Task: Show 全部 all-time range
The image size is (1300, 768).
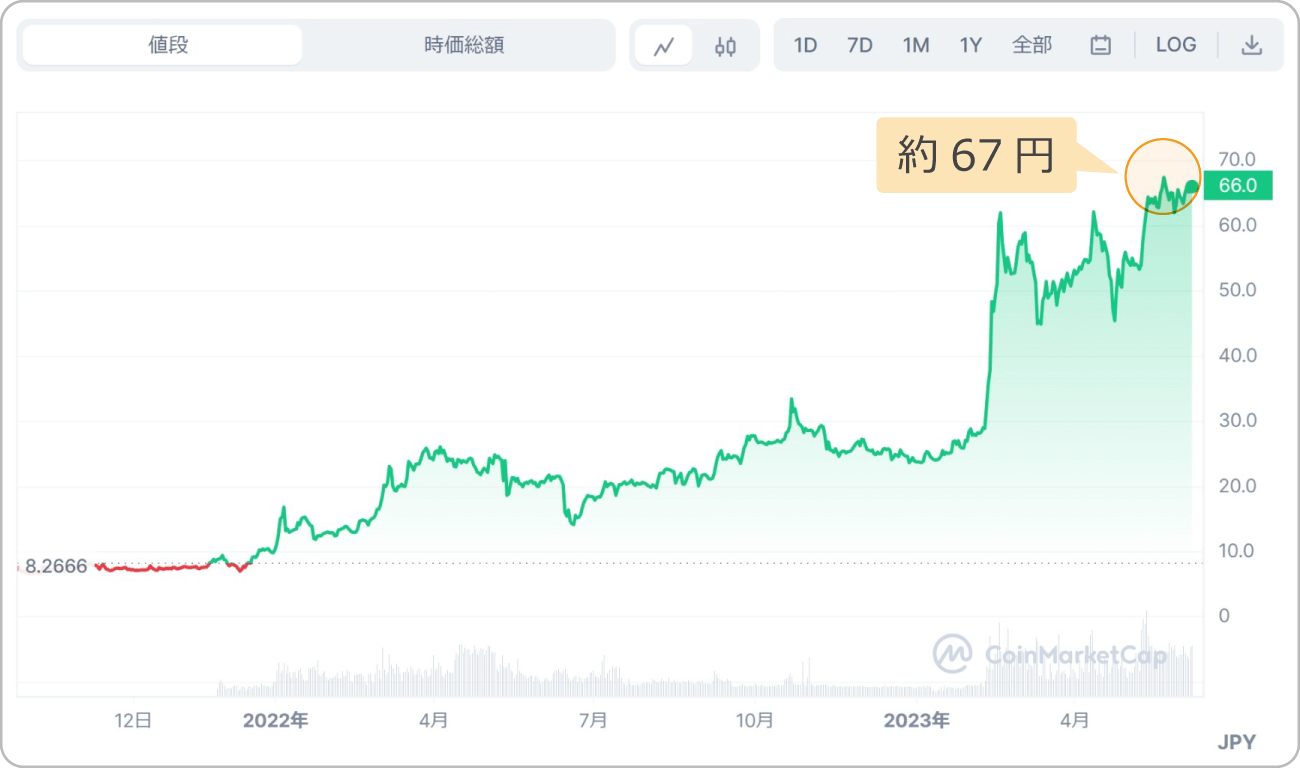Action: click(x=1032, y=45)
